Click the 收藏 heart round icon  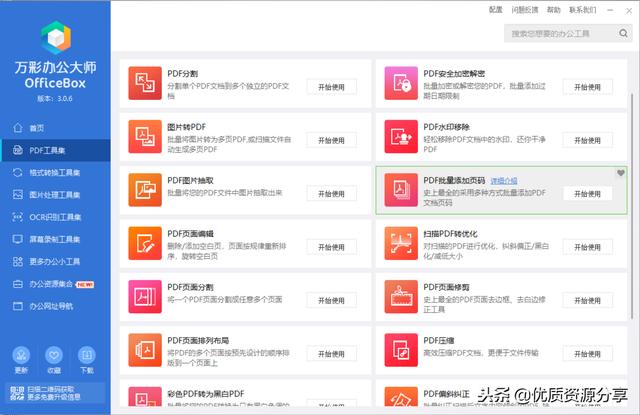(54, 355)
